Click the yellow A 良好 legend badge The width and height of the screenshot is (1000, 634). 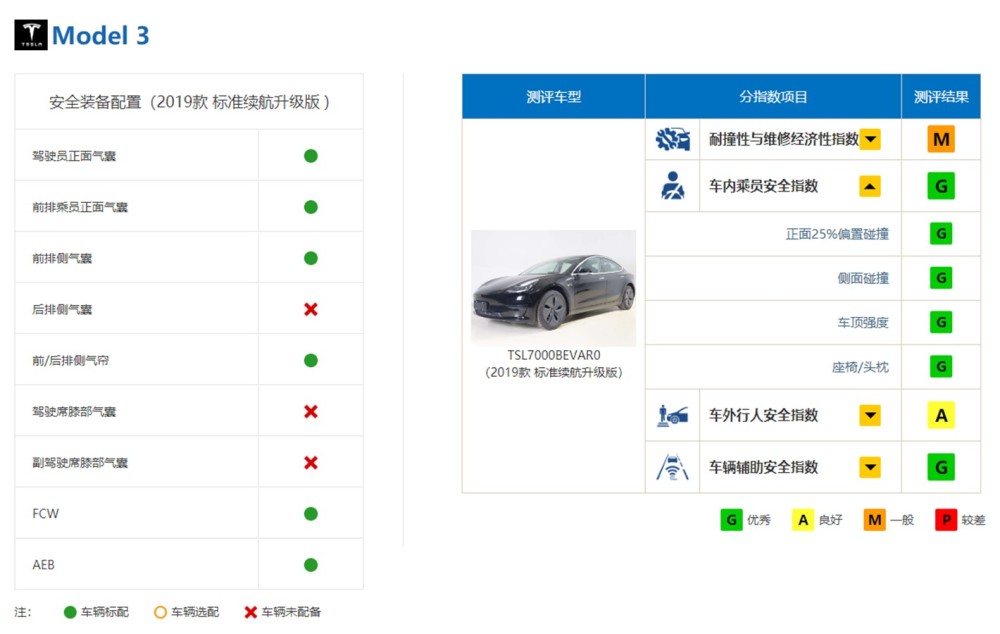(x=802, y=520)
